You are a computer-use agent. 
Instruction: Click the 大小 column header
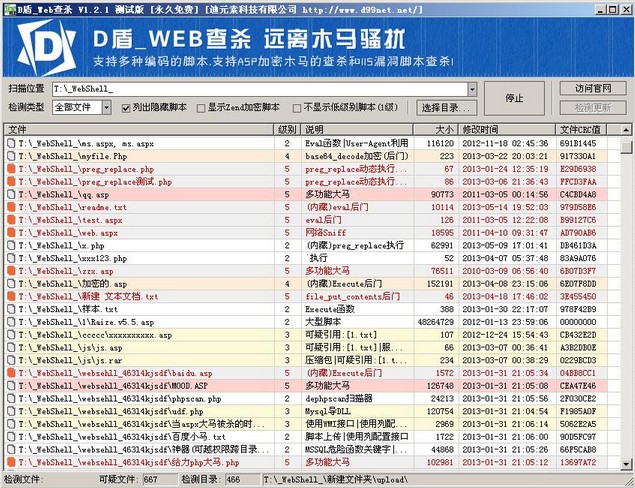click(430, 130)
